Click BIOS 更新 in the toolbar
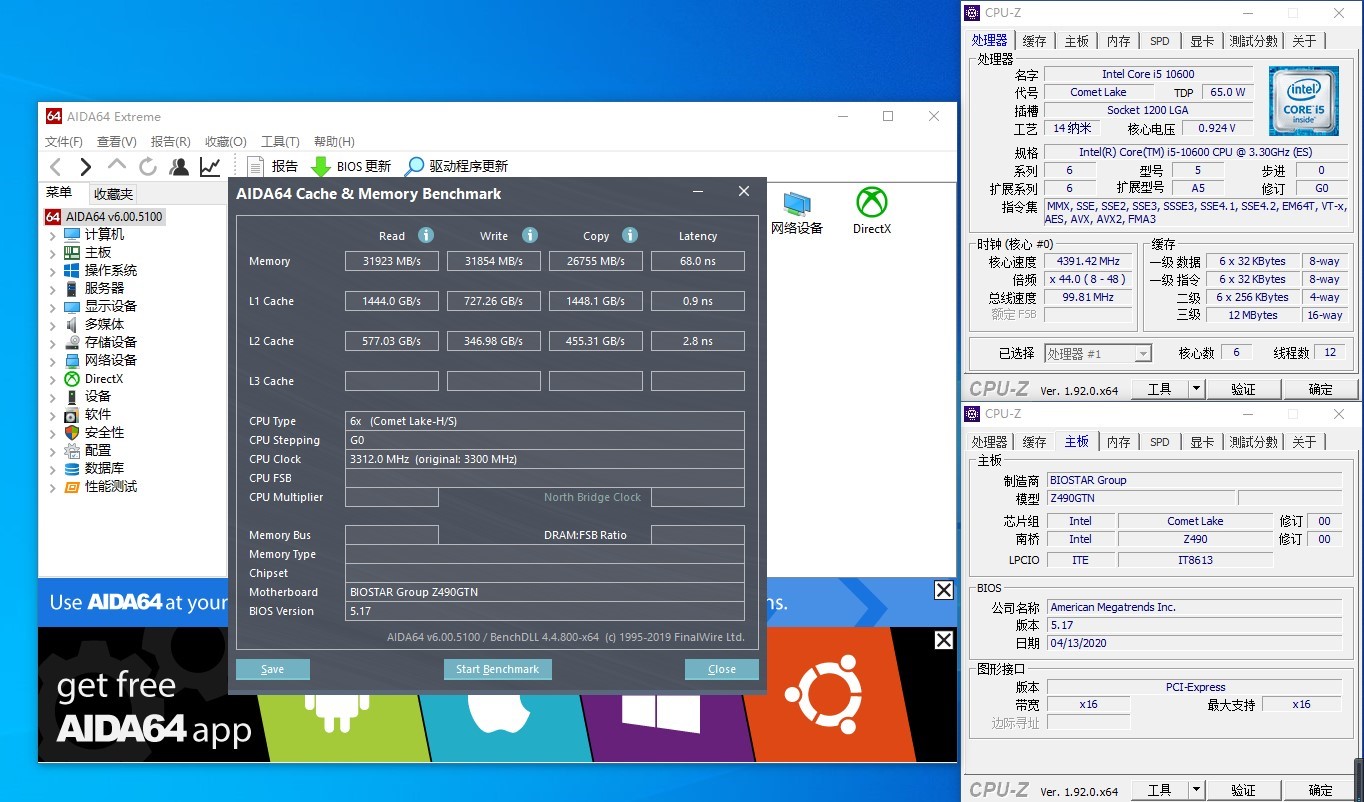 pyautogui.click(x=351, y=167)
